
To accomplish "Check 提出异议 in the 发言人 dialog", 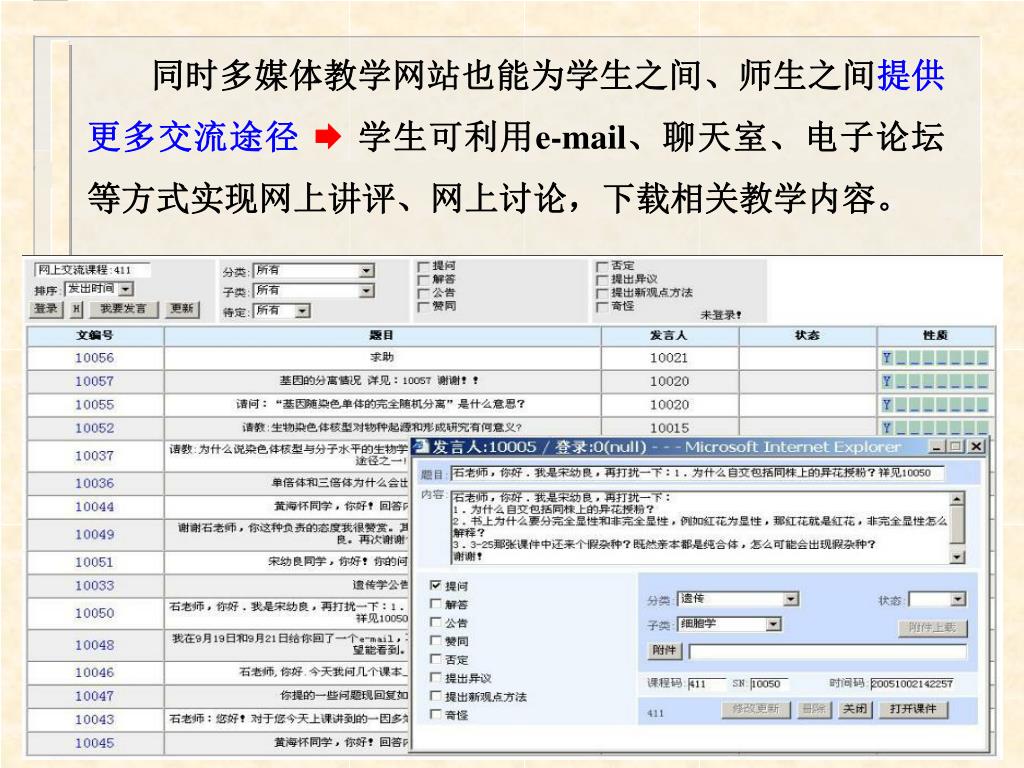I will (x=436, y=677).
